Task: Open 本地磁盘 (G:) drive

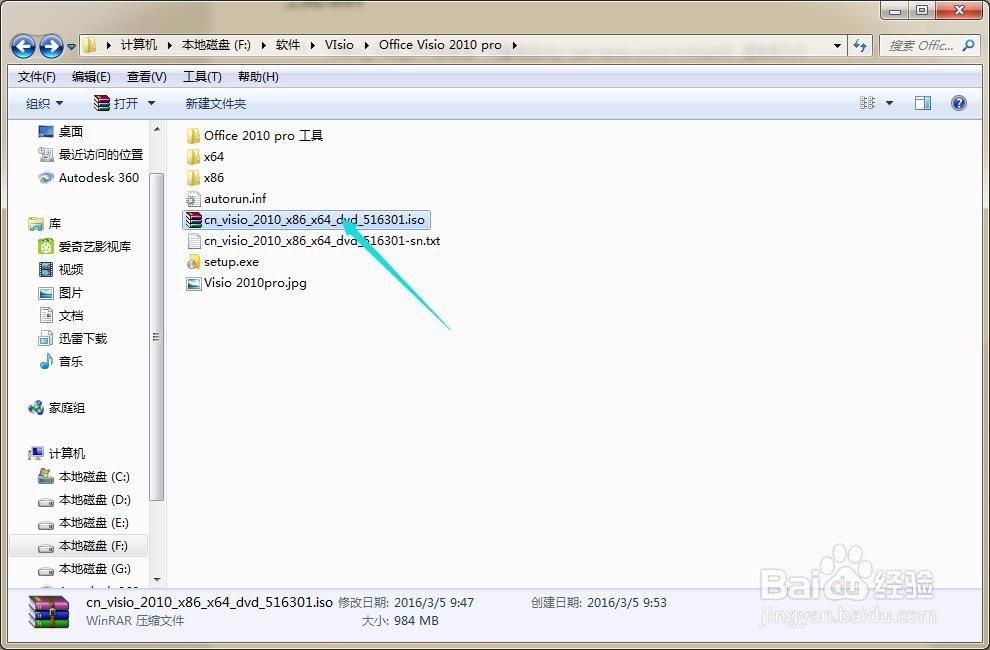Action: click(84, 569)
